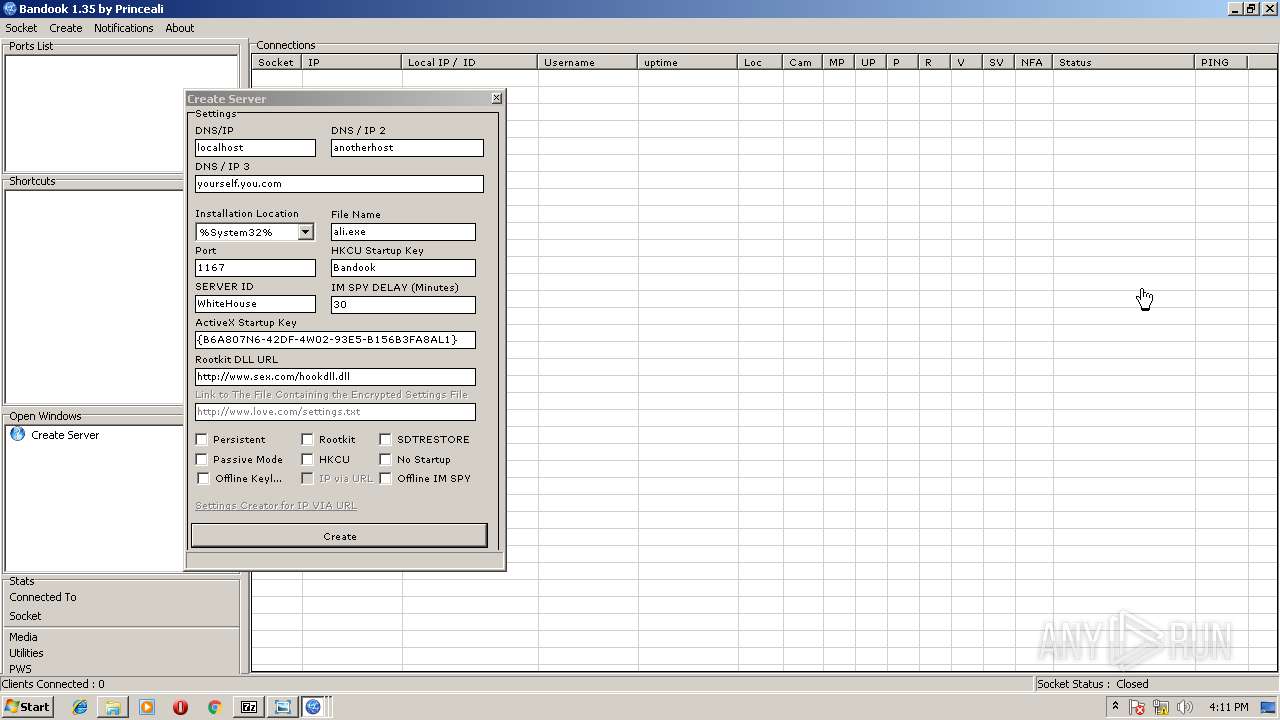Click the Rootkit DLL URL field

click(335, 377)
